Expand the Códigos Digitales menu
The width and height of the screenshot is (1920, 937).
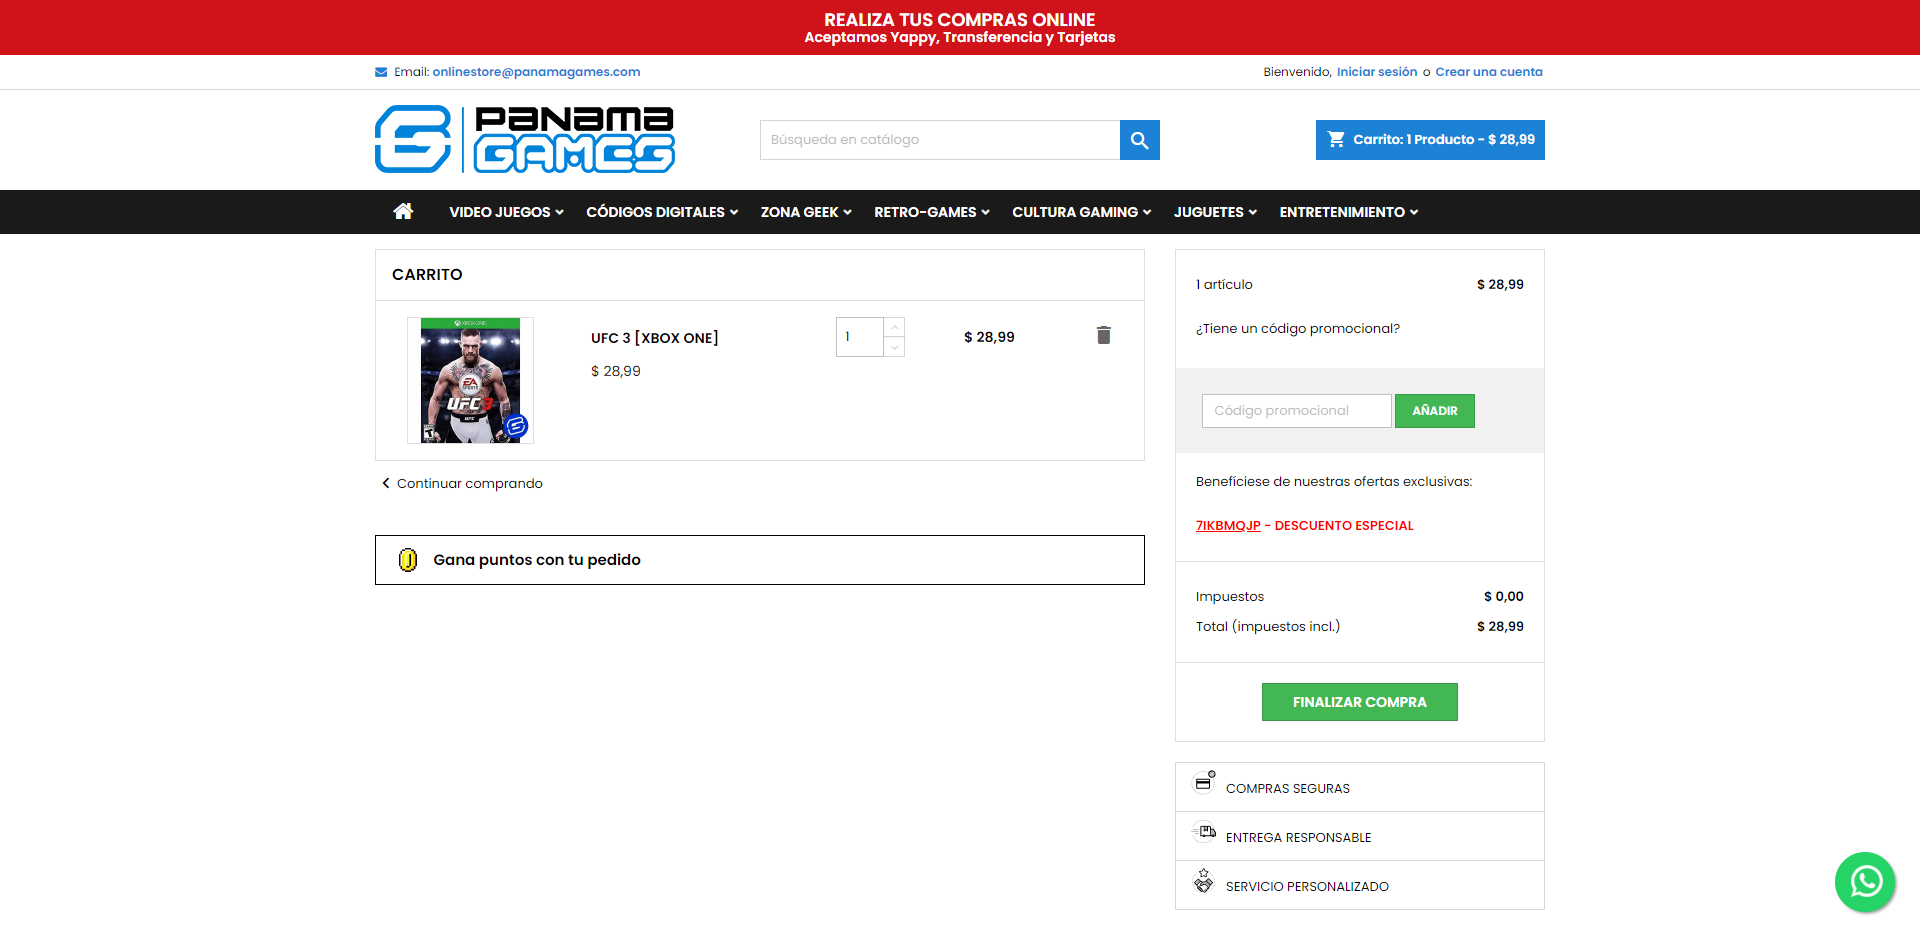click(x=662, y=212)
